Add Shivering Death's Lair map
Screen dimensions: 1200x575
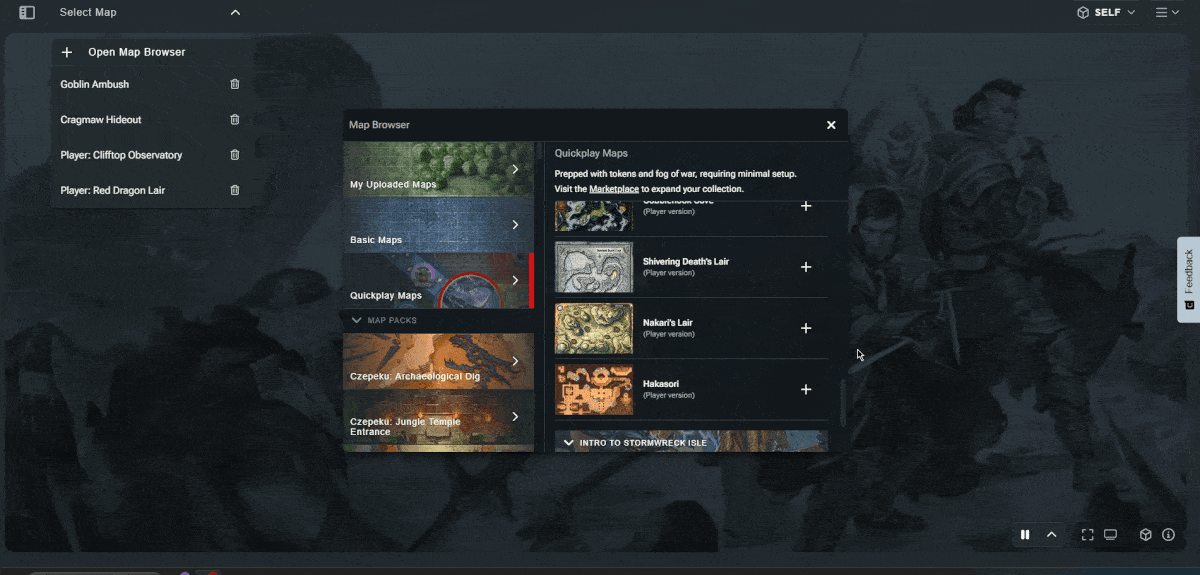click(806, 267)
